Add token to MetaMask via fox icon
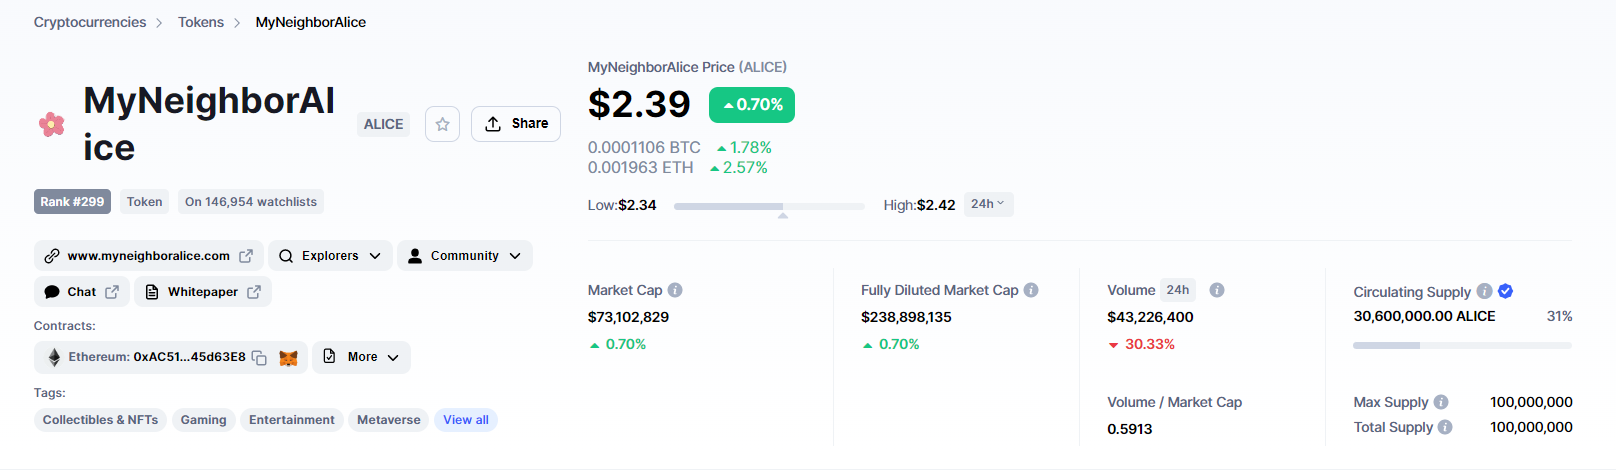The height and width of the screenshot is (476, 1616). point(288,358)
